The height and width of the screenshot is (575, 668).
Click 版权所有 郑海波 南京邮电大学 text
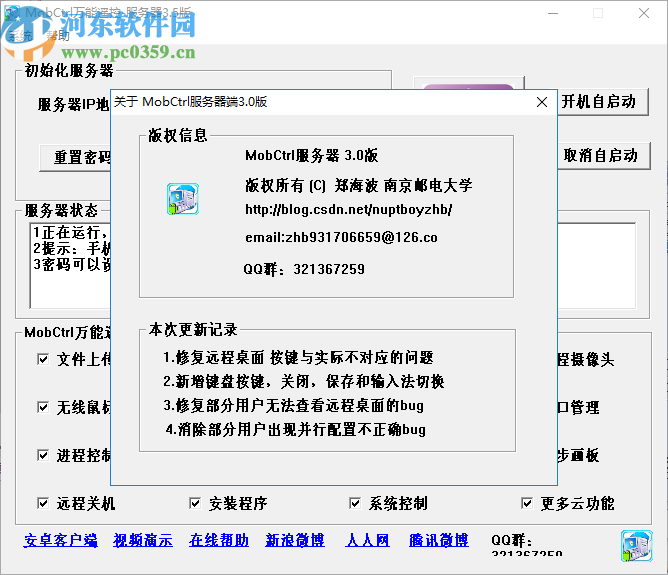click(x=358, y=186)
